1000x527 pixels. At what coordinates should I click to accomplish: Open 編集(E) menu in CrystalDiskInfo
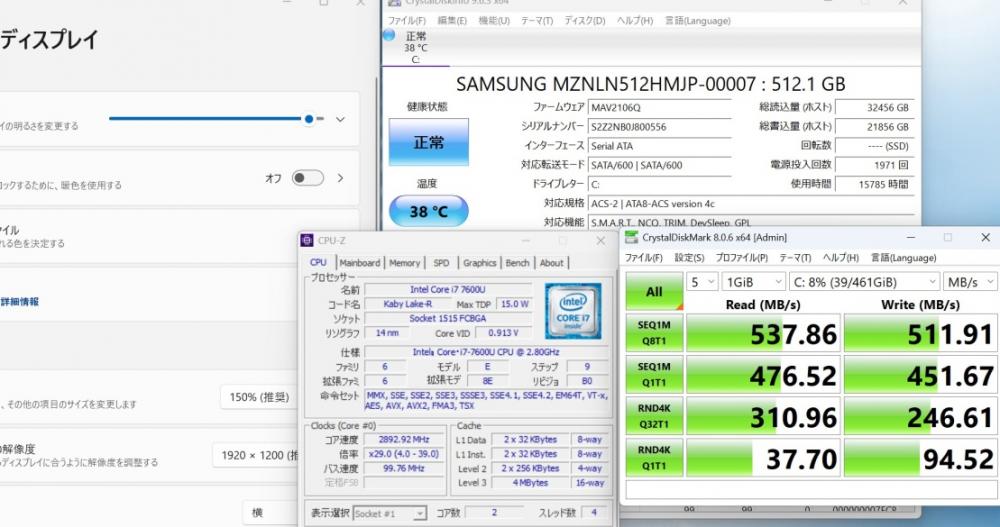pos(452,20)
